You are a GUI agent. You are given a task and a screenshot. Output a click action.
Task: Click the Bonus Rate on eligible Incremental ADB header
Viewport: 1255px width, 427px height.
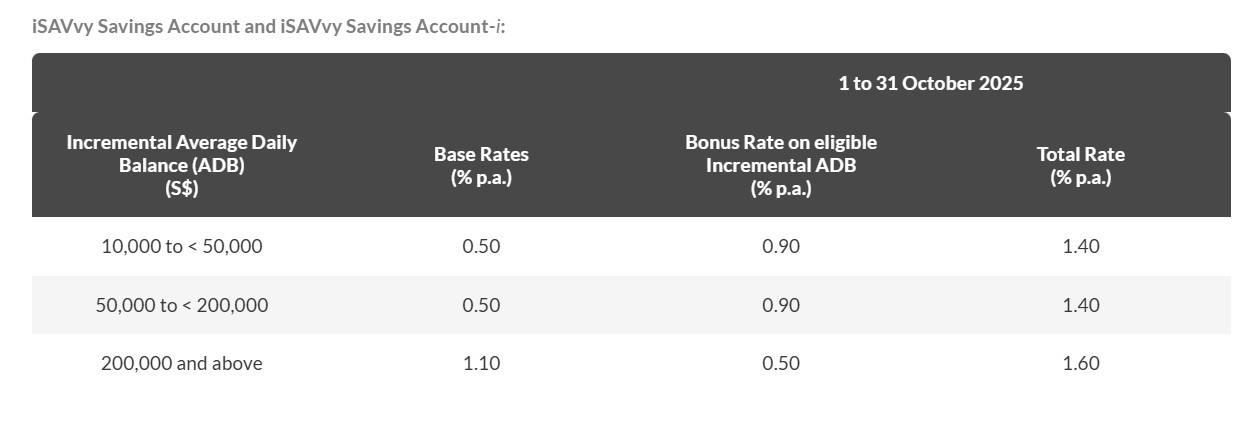[x=780, y=154]
